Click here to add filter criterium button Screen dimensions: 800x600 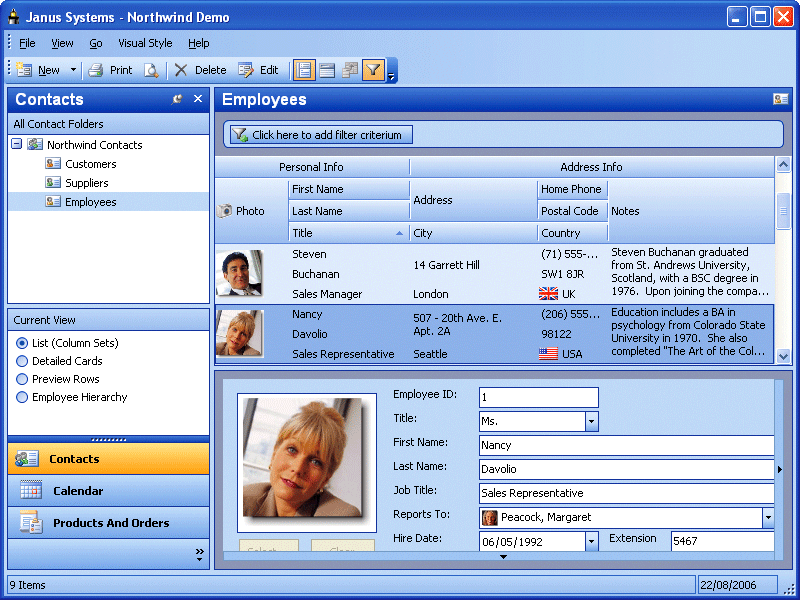[321, 135]
